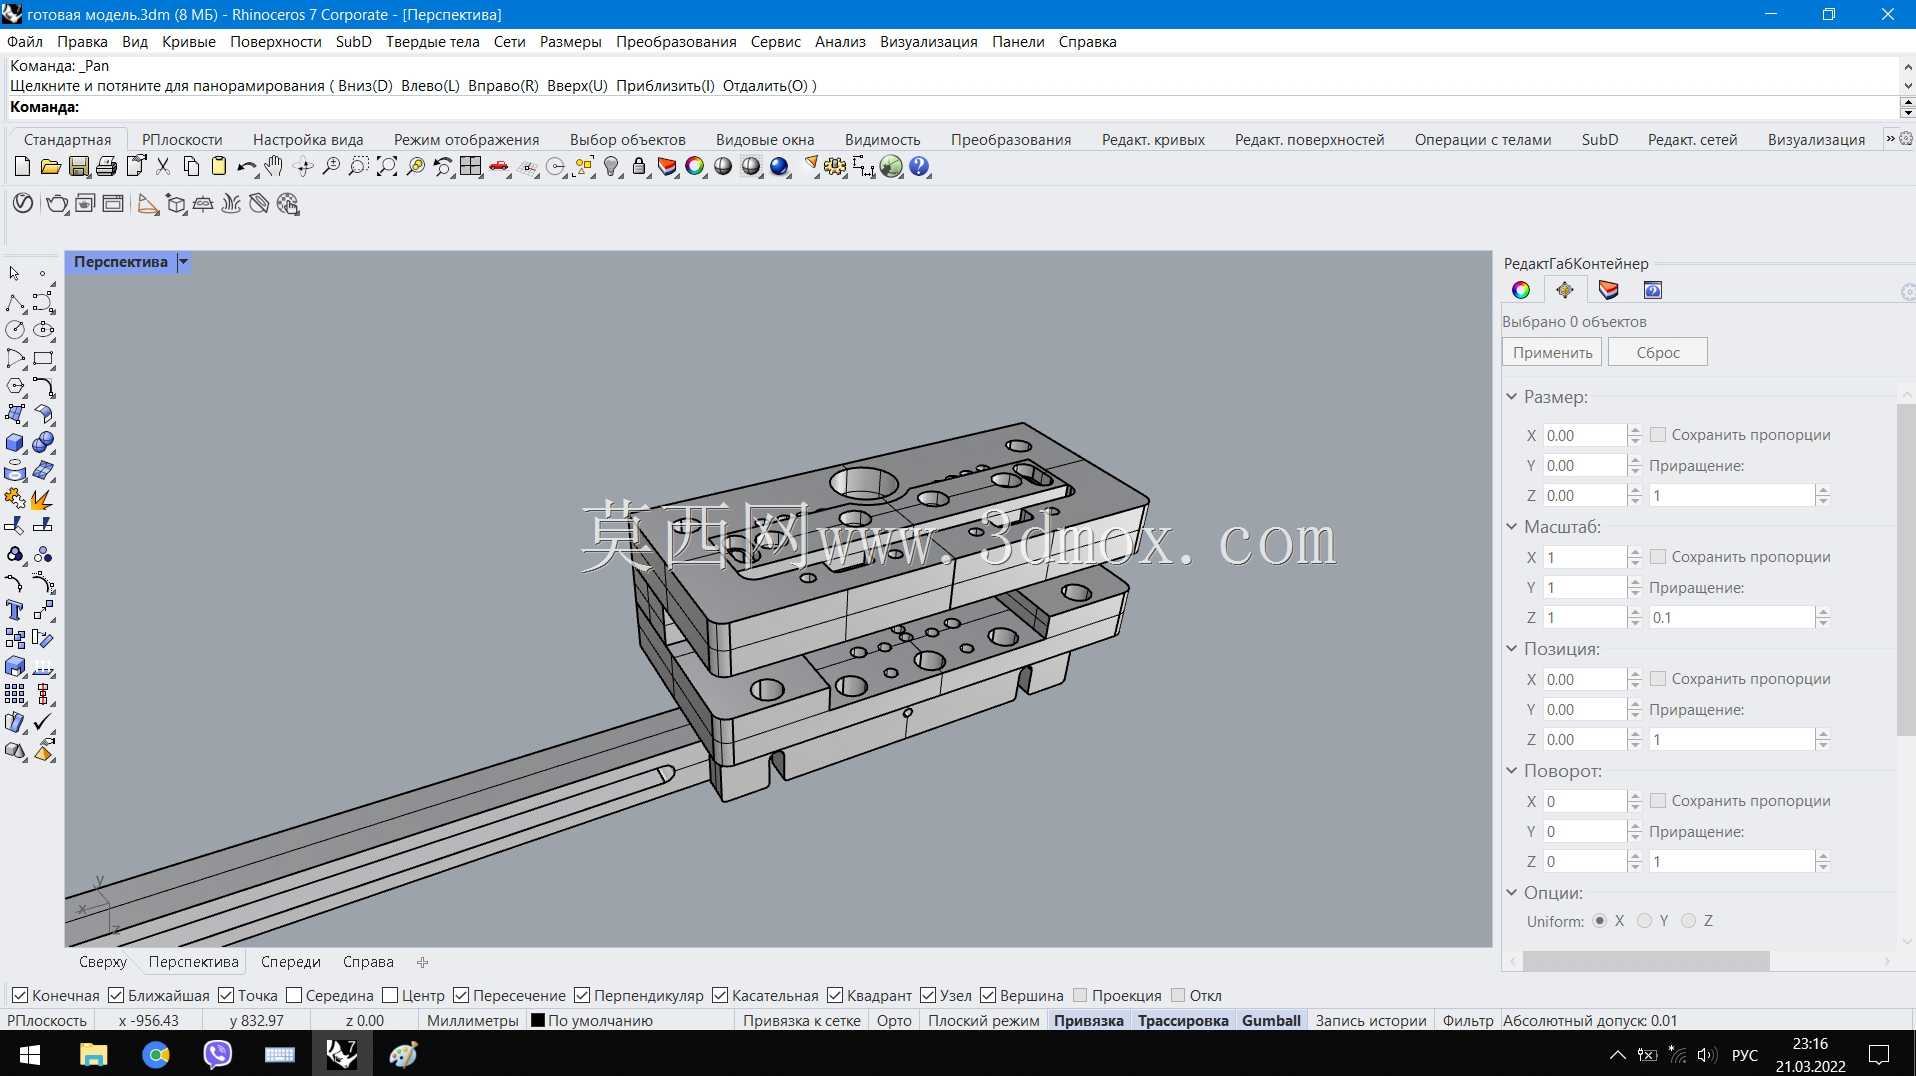
Task: Enable the Центр snap checkbox
Action: click(x=390, y=995)
